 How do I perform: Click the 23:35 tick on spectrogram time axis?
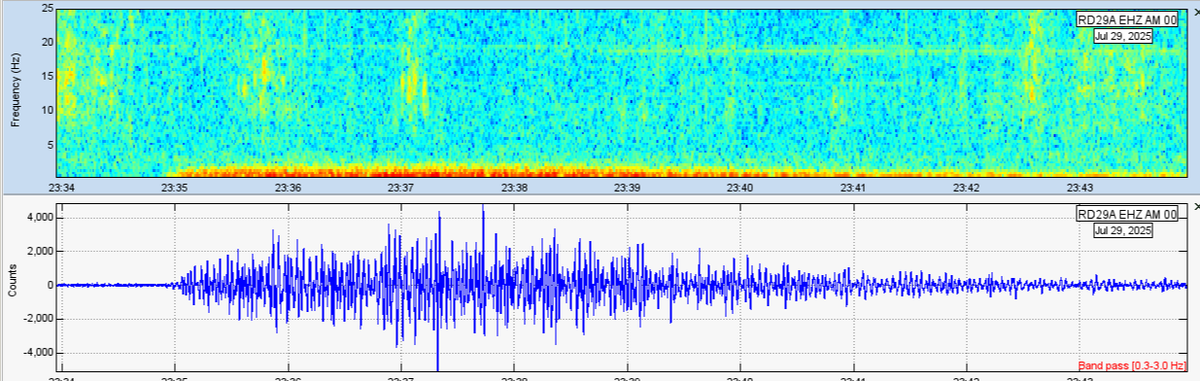pyautogui.click(x=175, y=187)
